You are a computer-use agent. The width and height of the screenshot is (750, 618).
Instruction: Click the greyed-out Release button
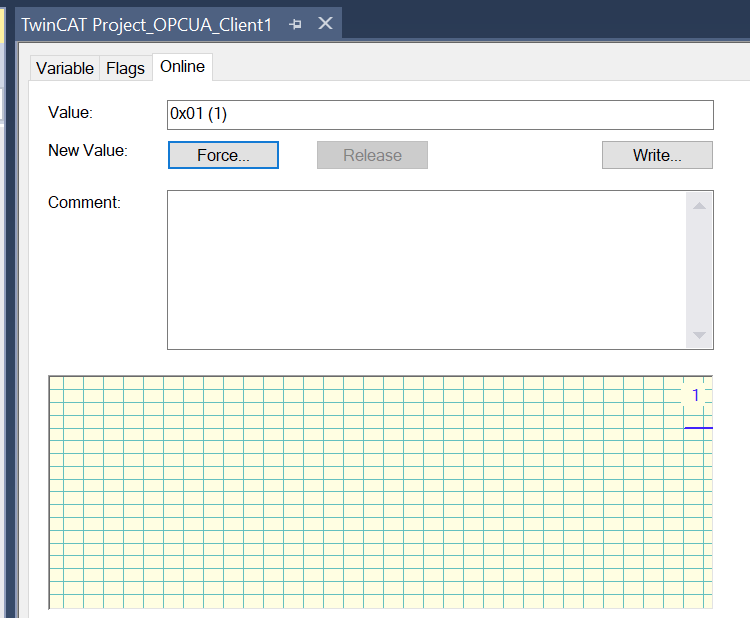(372, 155)
